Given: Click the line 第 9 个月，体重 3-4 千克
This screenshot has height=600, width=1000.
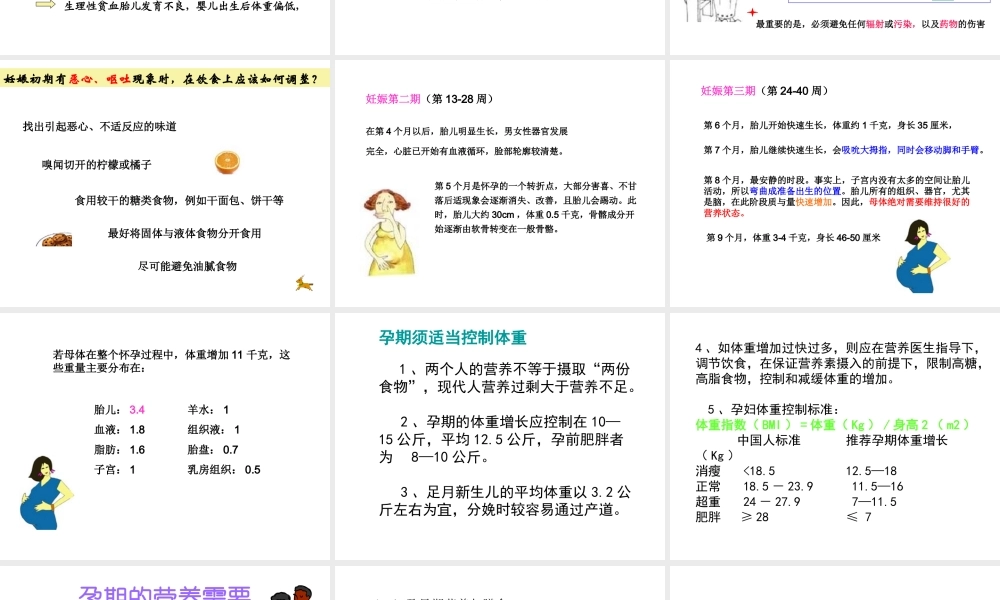Looking at the screenshot, I should (794, 236).
